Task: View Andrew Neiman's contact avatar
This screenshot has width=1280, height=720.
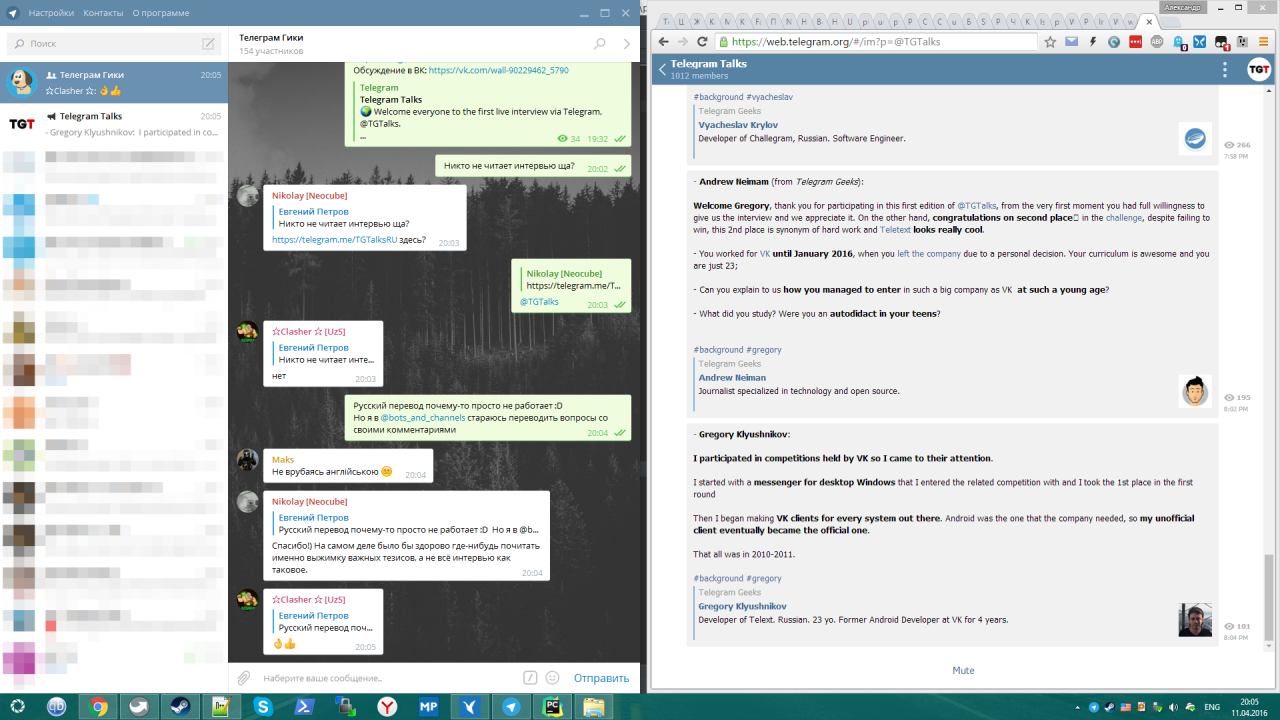Action: click(1195, 391)
